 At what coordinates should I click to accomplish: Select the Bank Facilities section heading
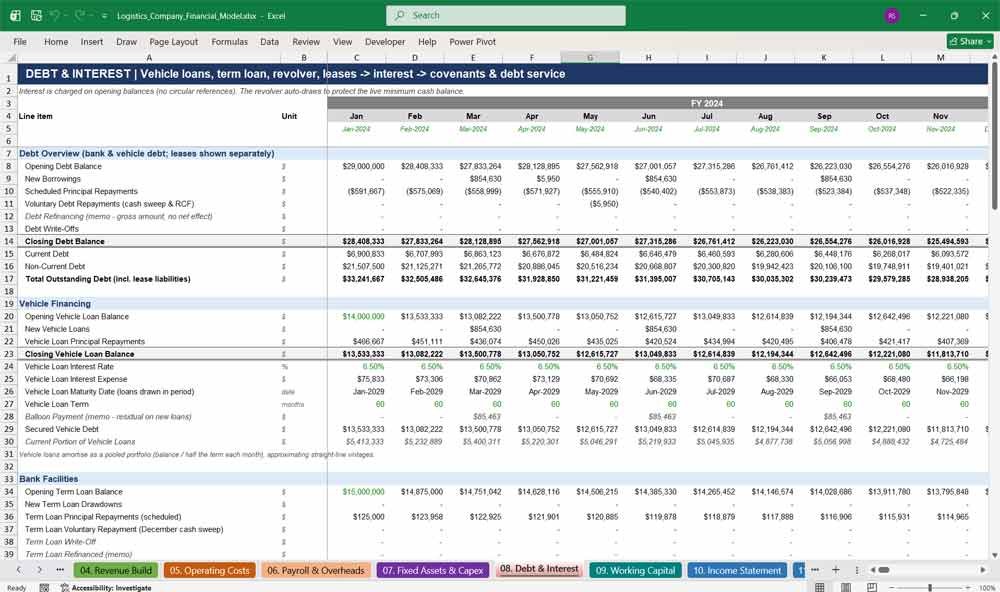48,479
